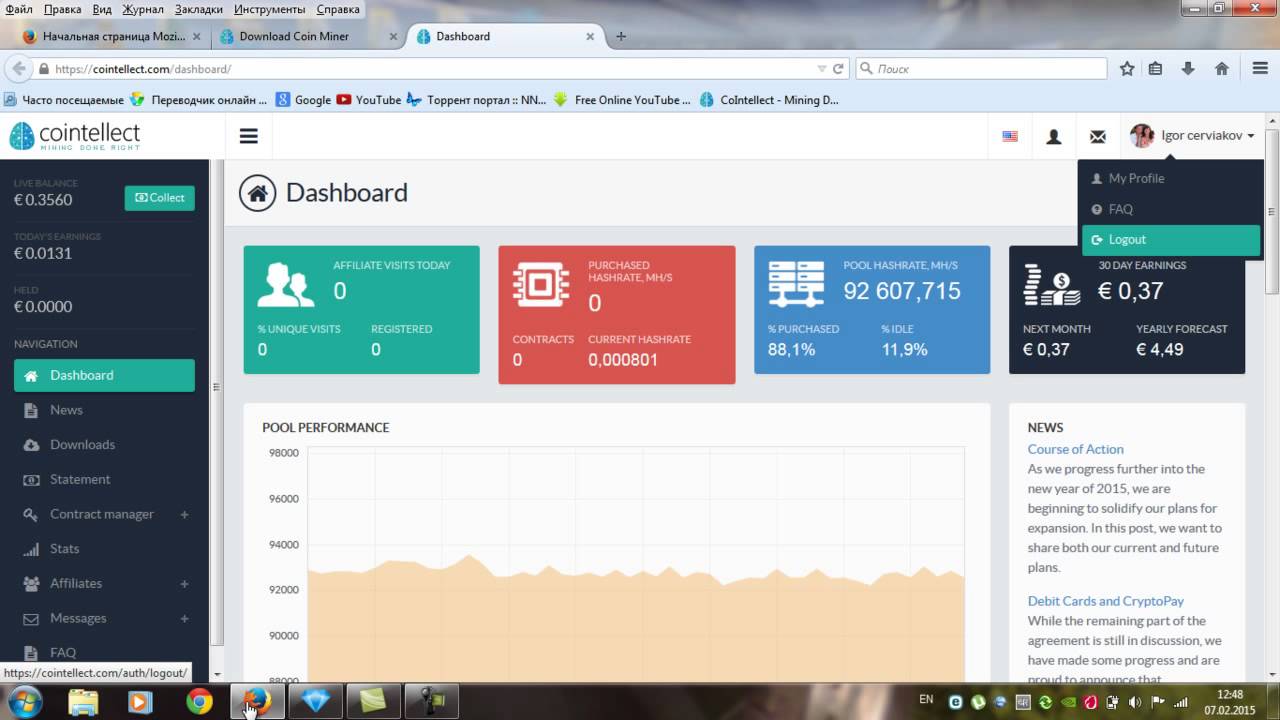This screenshot has height=720, width=1280.
Task: Open the Firefox downloads arrow icon
Action: tap(1188, 69)
